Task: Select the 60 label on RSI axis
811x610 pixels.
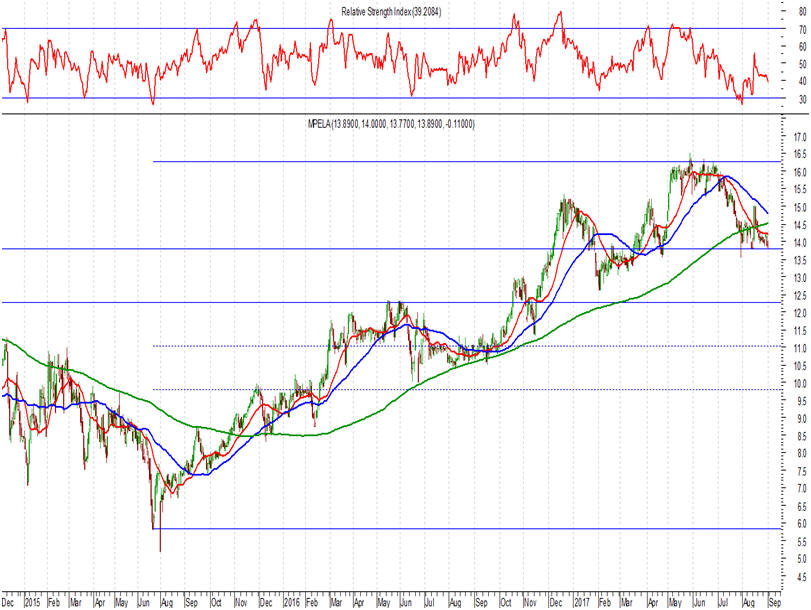Action: tap(802, 46)
